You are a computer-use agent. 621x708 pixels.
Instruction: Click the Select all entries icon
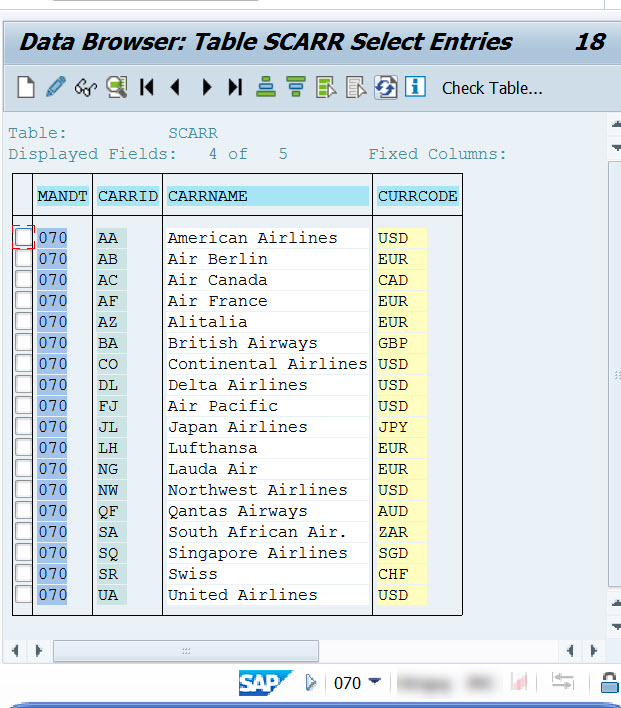coord(326,87)
